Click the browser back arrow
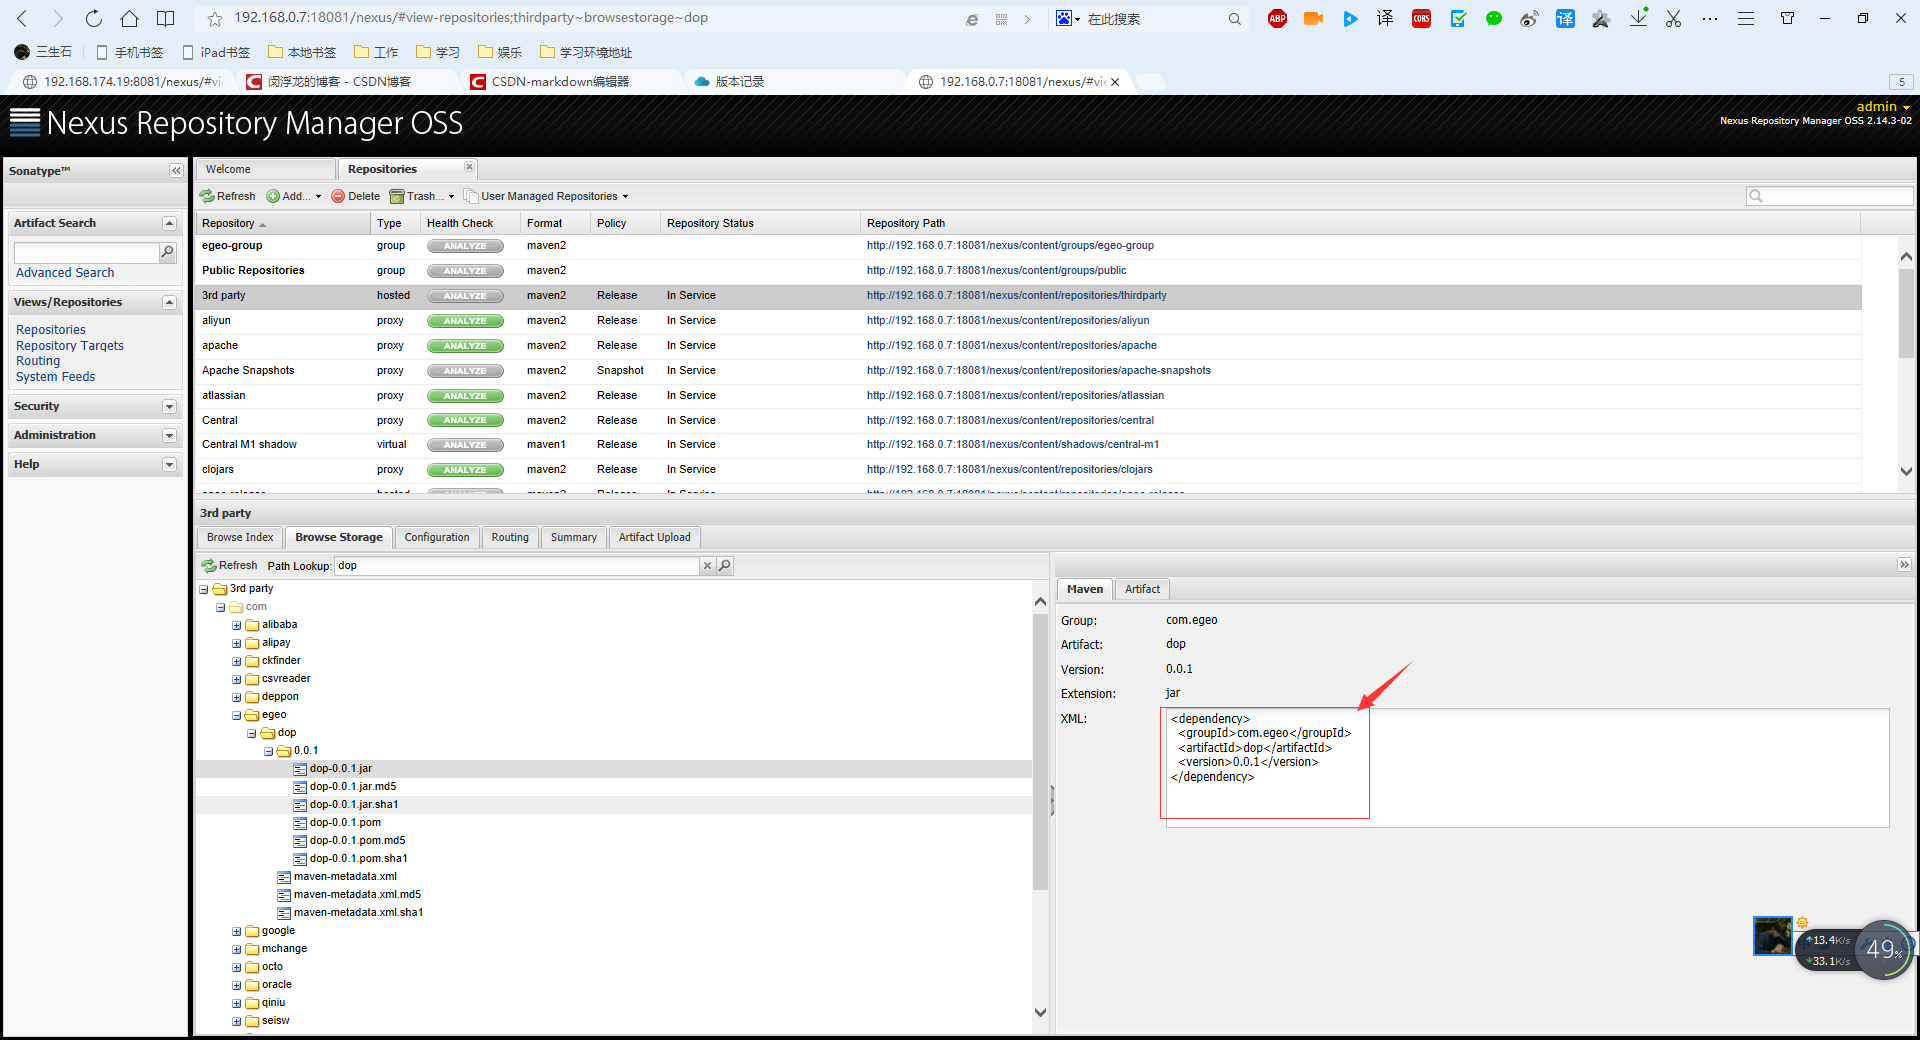The width and height of the screenshot is (1920, 1040). 22,18
